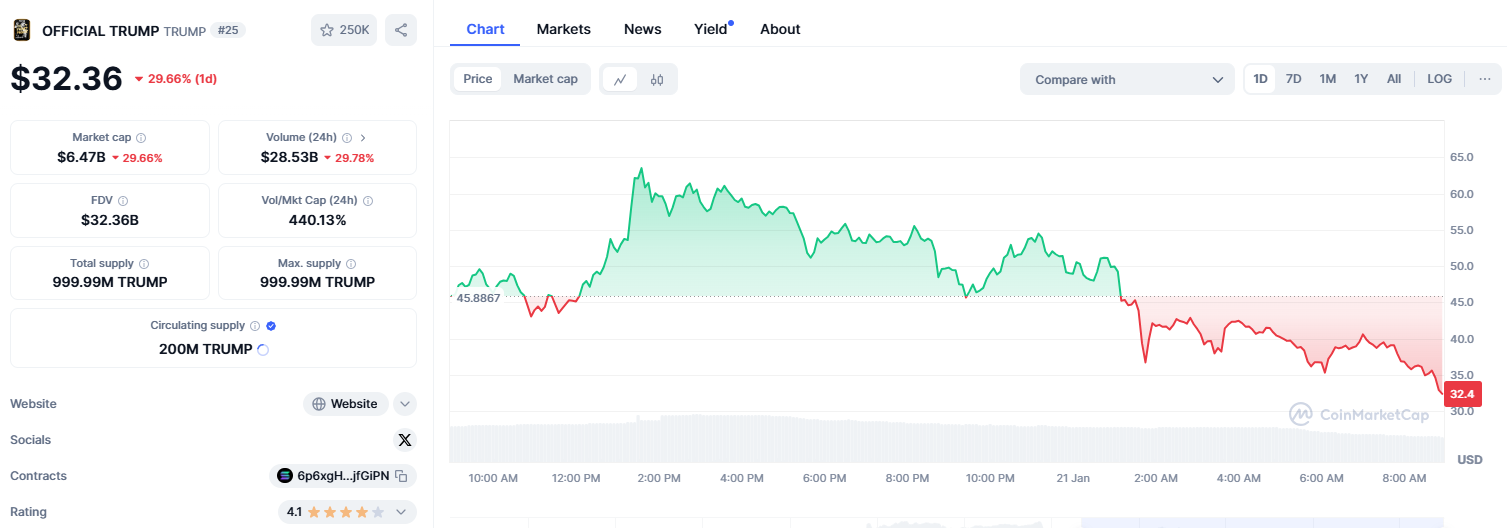Open the Compare with dropdown
This screenshot has height=528, width=1507.
point(1127,80)
